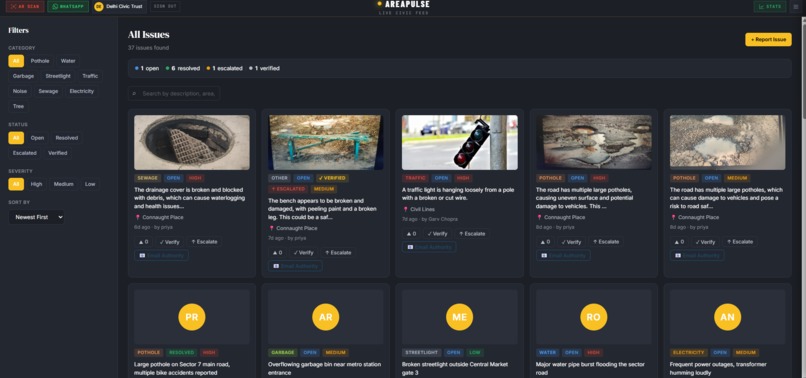Email Authority about the broken bench

click(x=295, y=266)
